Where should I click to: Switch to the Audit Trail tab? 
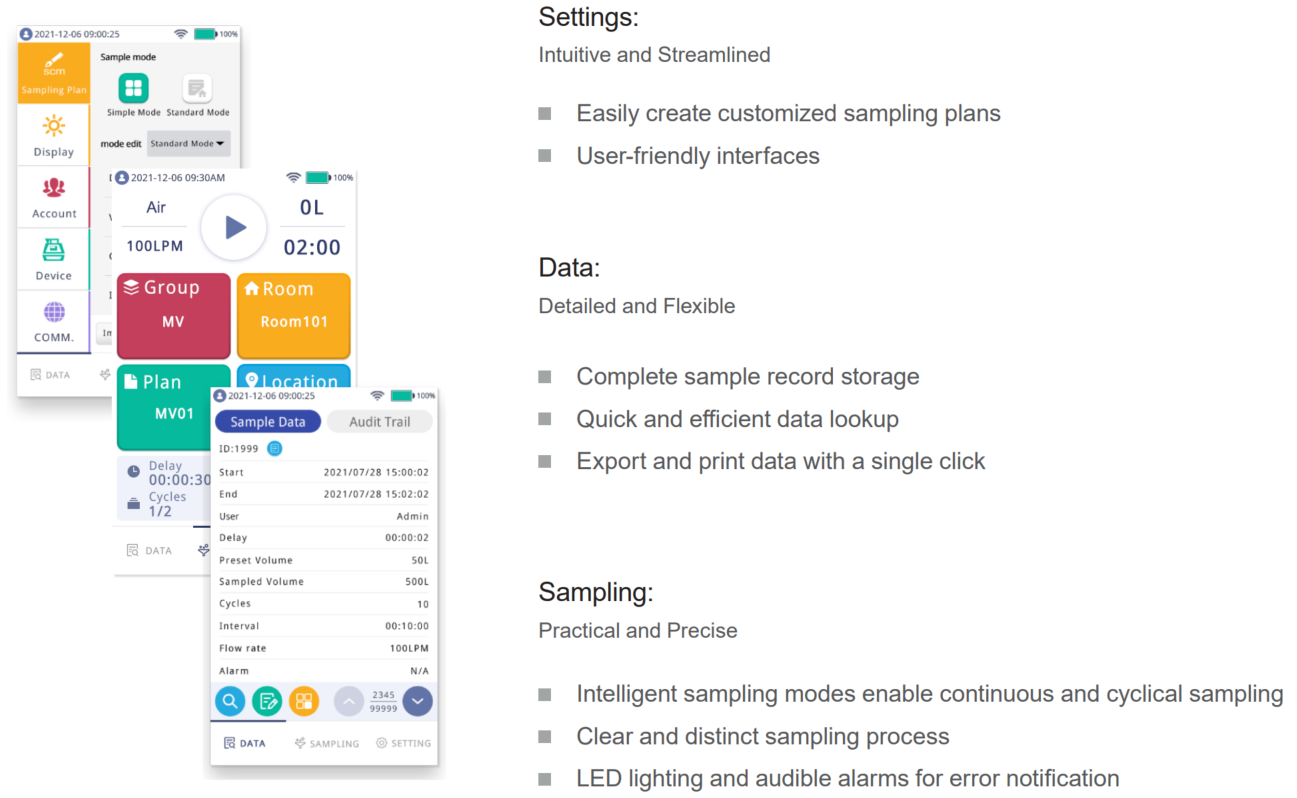pos(379,421)
